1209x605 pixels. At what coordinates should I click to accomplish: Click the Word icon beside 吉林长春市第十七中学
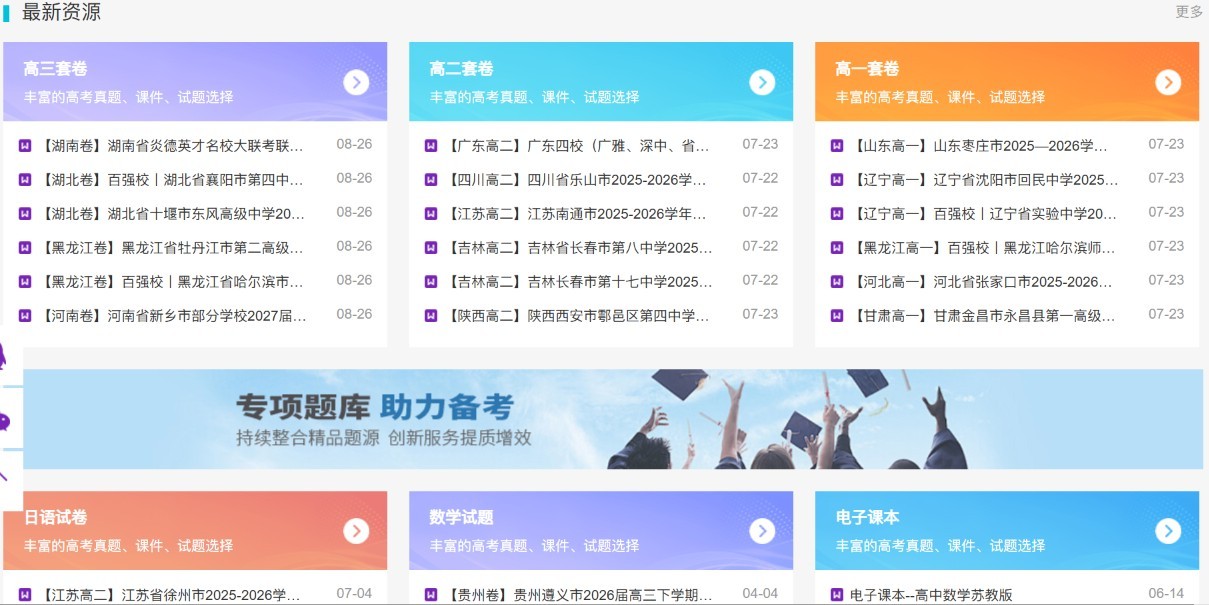click(x=431, y=282)
